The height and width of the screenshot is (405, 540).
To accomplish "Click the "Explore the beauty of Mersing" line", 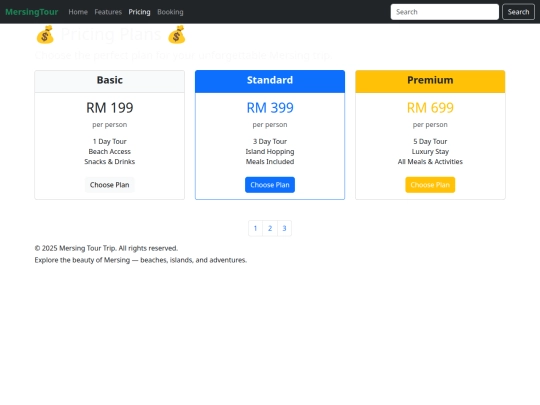I will 141,260.
